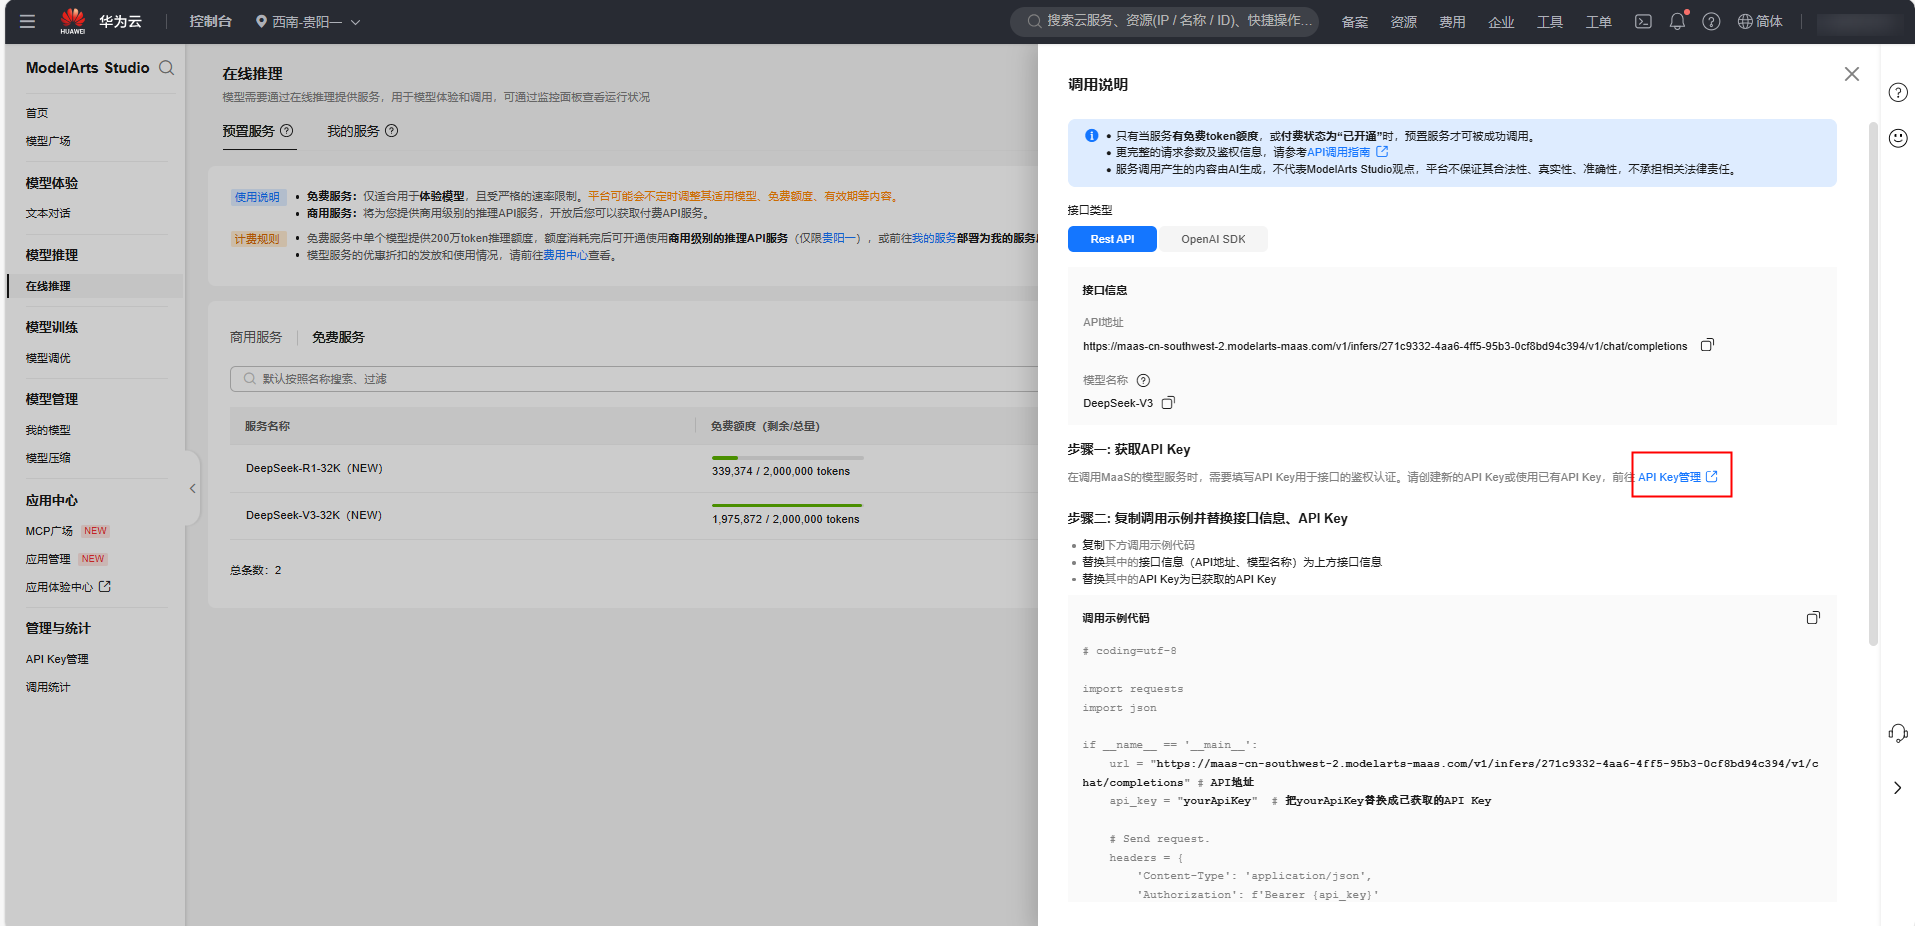
Task: Select the Rest API interface type
Action: coord(1112,239)
